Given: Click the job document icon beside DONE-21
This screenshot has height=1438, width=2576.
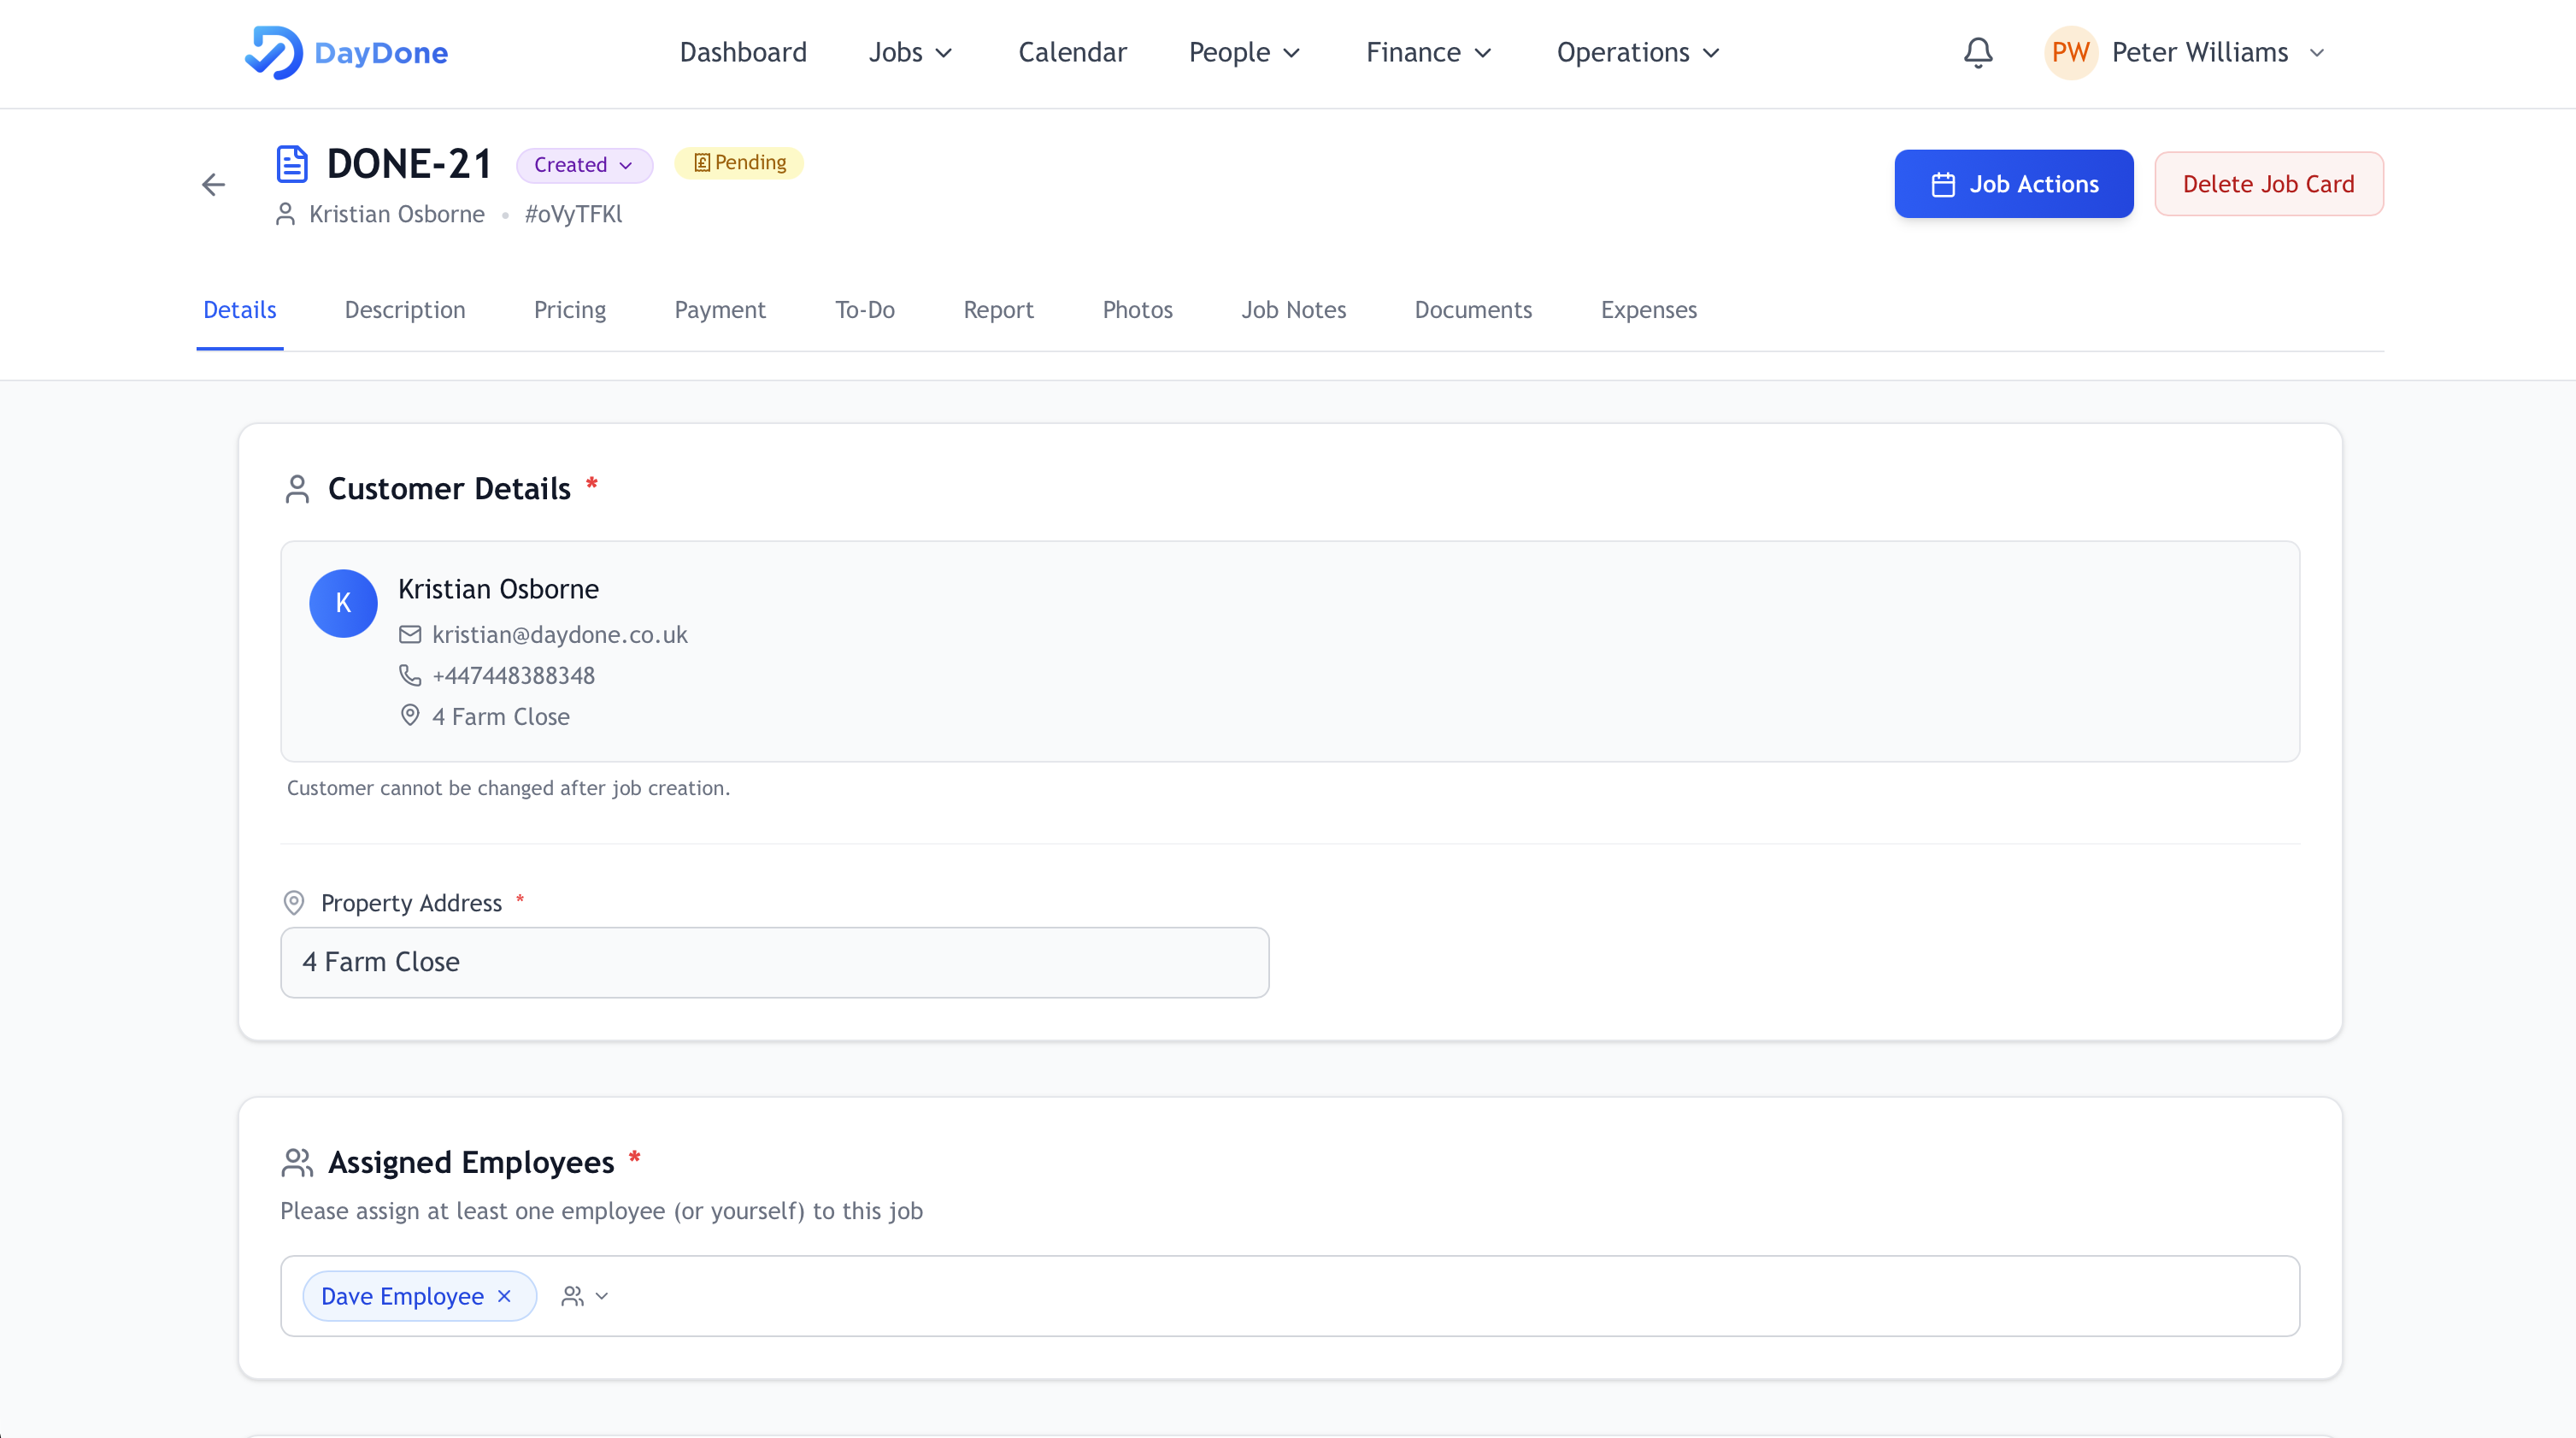Looking at the screenshot, I should click(291, 164).
